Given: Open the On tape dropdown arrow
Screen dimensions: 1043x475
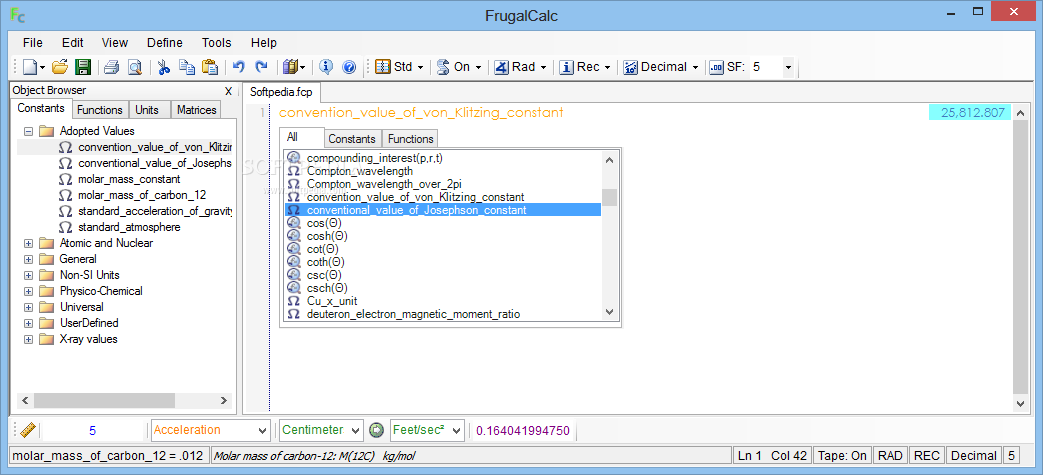Looking at the screenshot, I should (478, 67).
